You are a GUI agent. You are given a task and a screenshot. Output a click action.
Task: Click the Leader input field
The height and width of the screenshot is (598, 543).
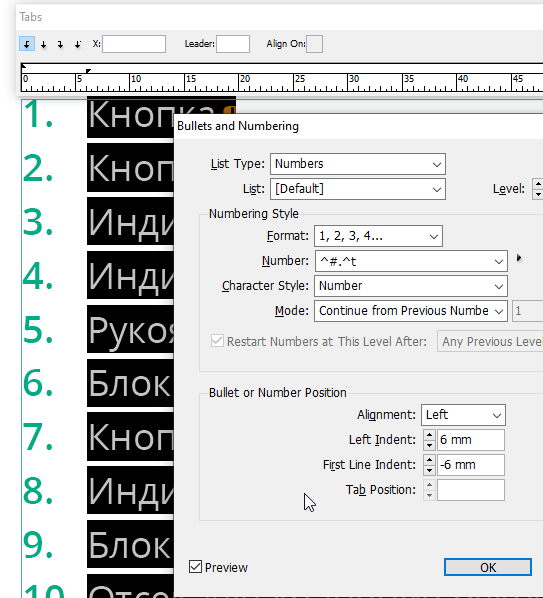point(233,44)
